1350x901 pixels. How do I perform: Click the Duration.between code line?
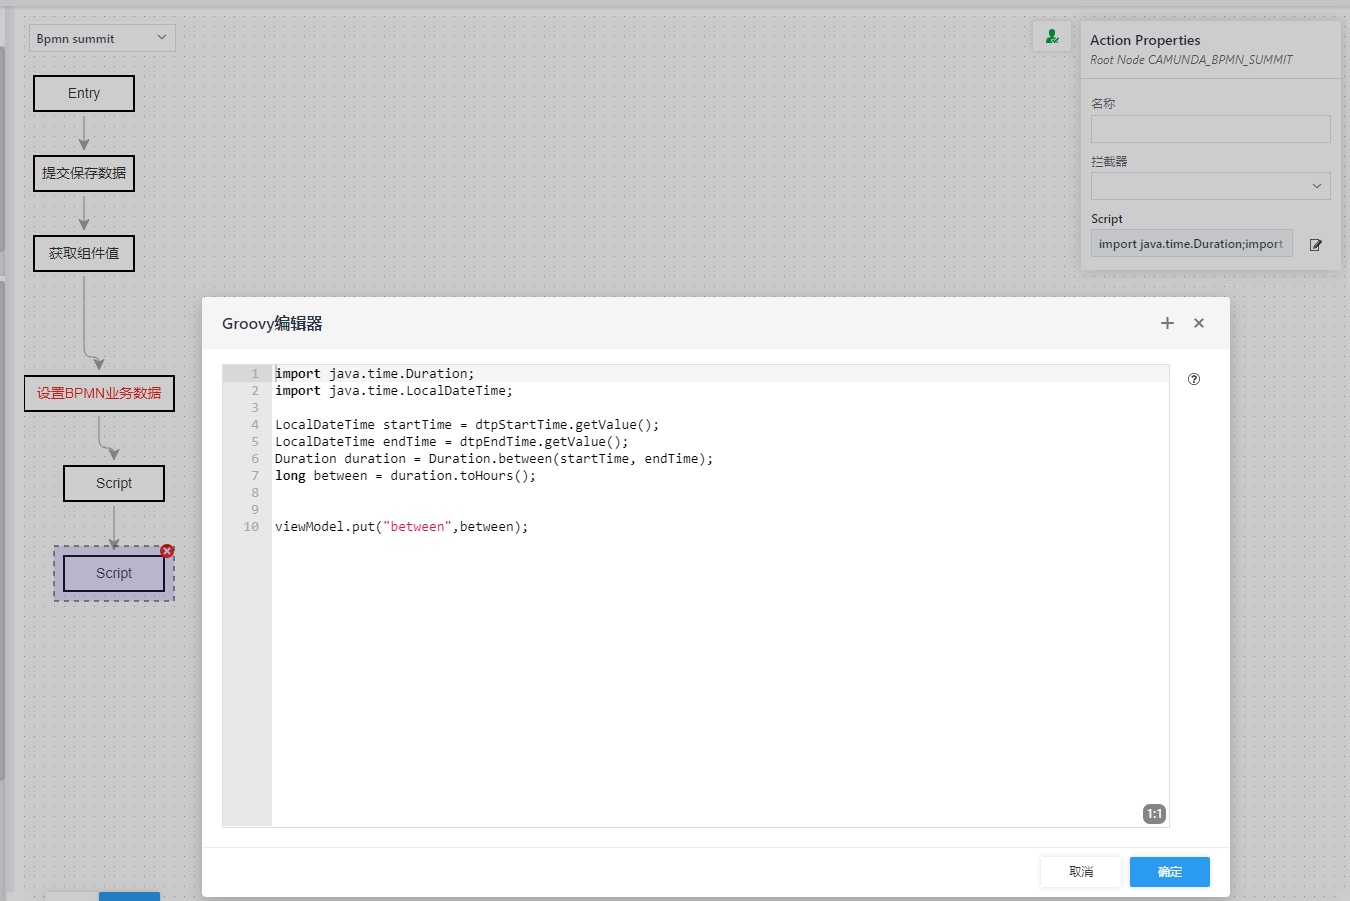[494, 459]
